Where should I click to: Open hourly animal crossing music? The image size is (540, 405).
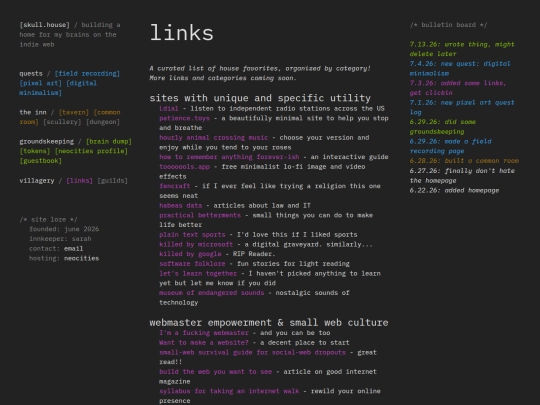(x=214, y=137)
